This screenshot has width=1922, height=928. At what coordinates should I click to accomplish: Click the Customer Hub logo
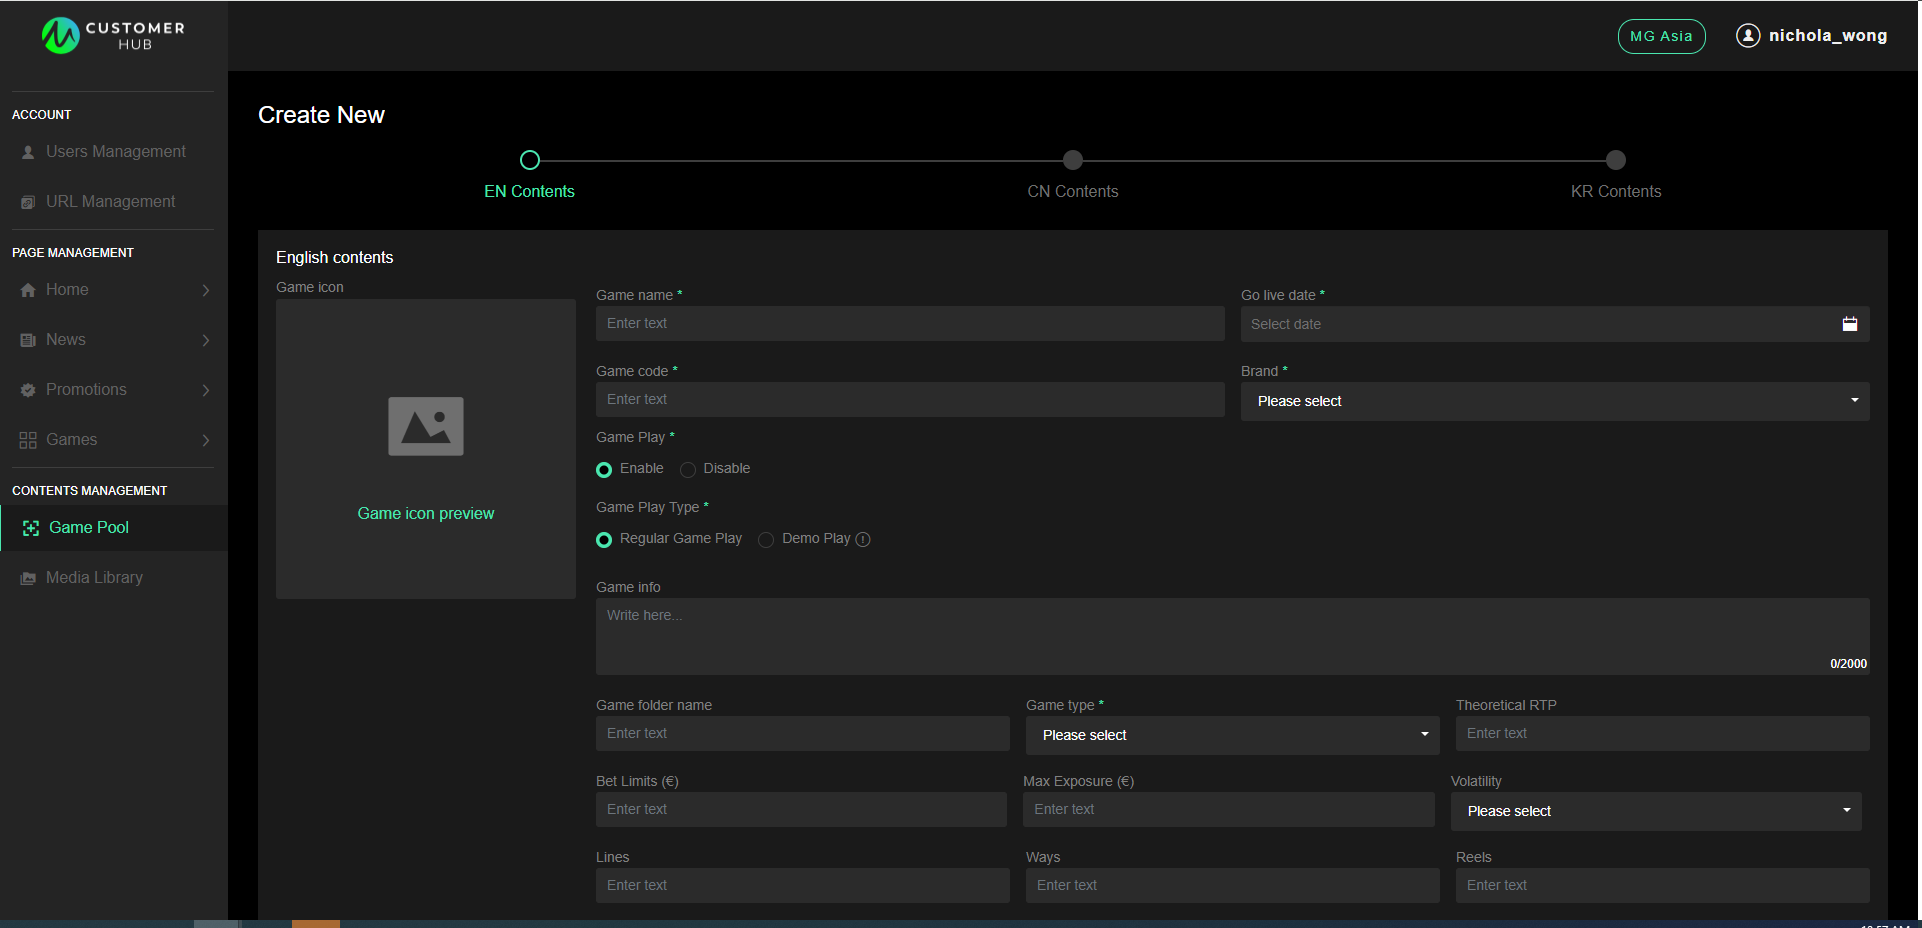click(x=113, y=35)
